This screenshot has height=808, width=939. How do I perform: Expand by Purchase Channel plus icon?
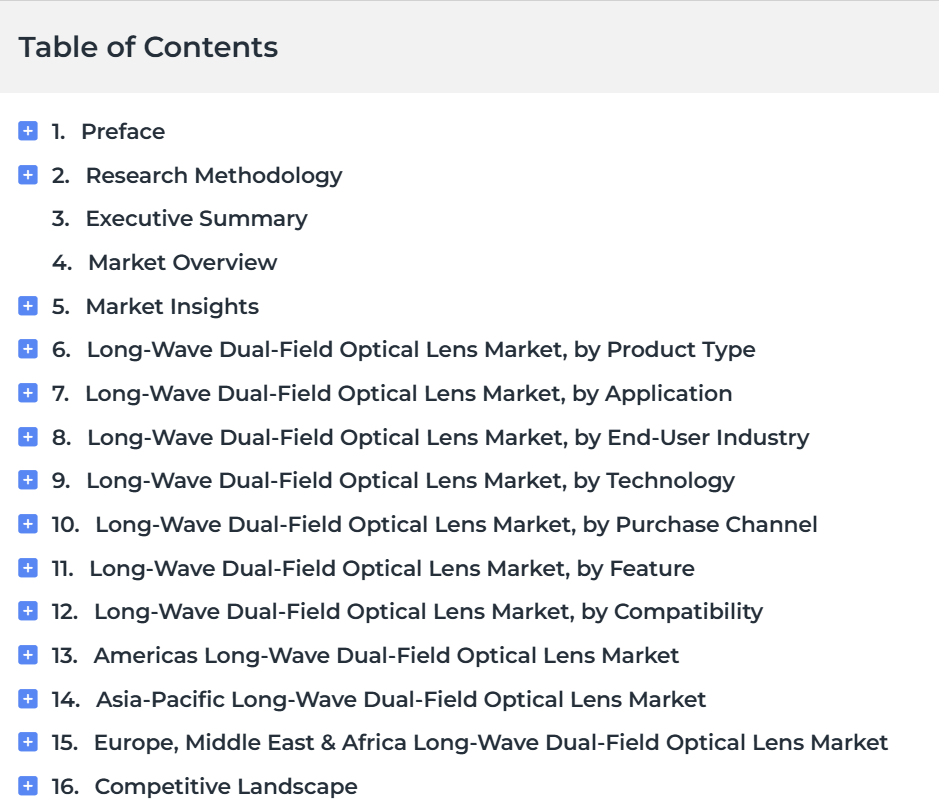[x=28, y=523]
